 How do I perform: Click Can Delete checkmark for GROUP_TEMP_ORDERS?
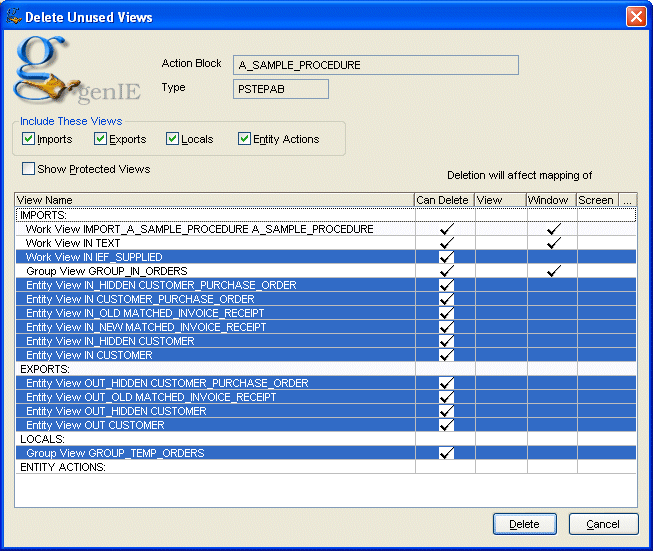[446, 453]
